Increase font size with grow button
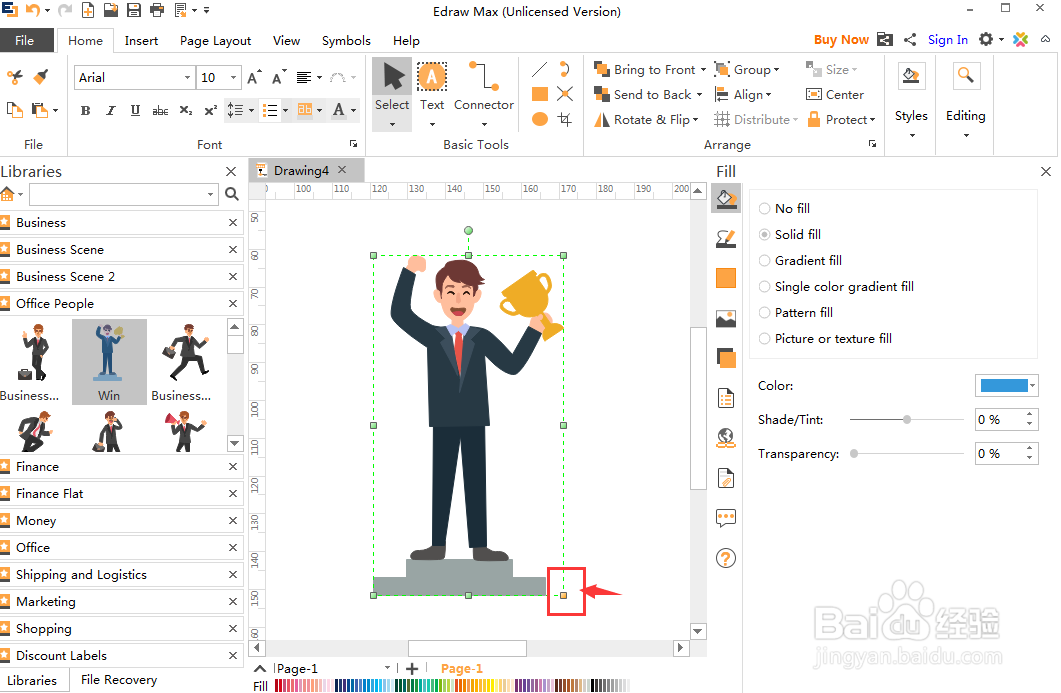The height and width of the screenshot is (693, 1061). pyautogui.click(x=254, y=77)
